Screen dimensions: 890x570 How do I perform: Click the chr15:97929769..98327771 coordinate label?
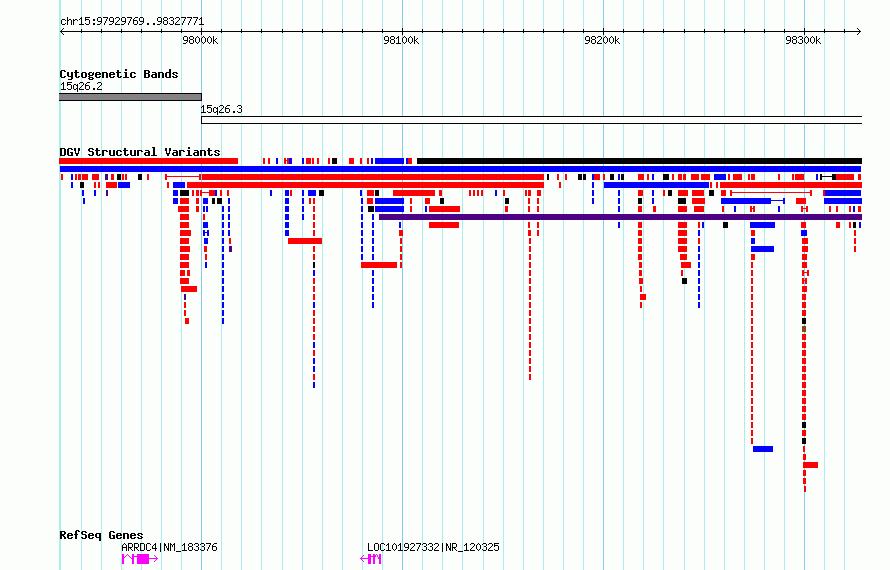pos(132,22)
